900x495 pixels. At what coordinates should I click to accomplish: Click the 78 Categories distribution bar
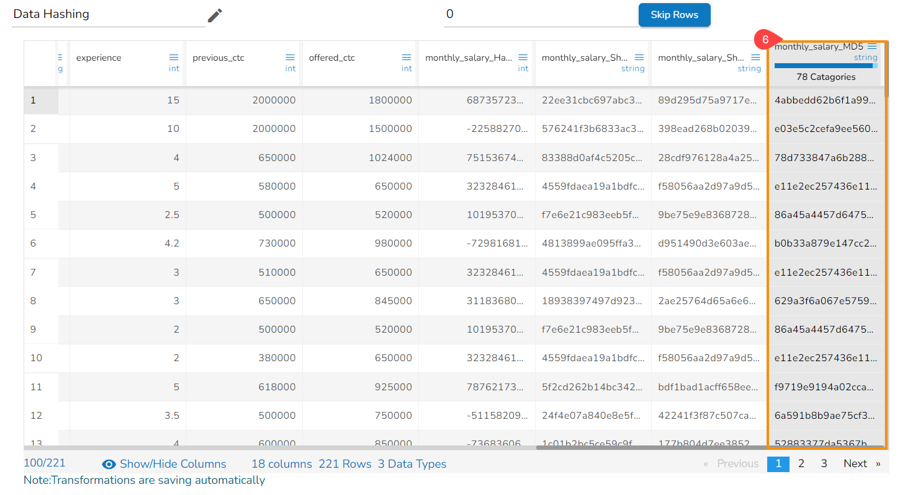(x=825, y=66)
